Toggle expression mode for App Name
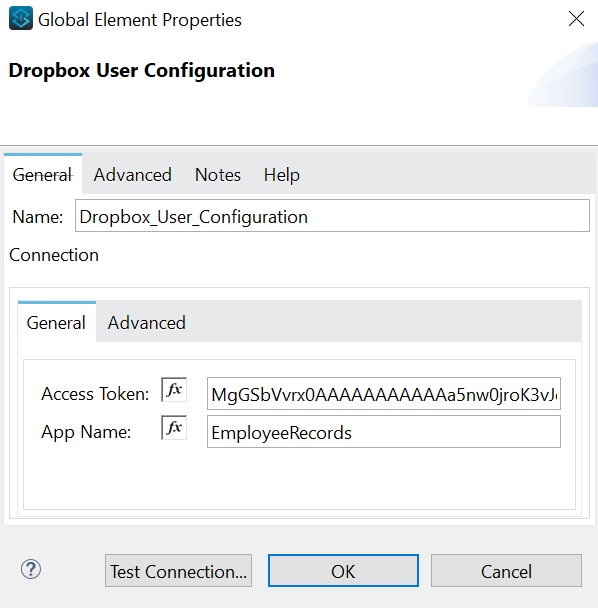 pos(174,428)
